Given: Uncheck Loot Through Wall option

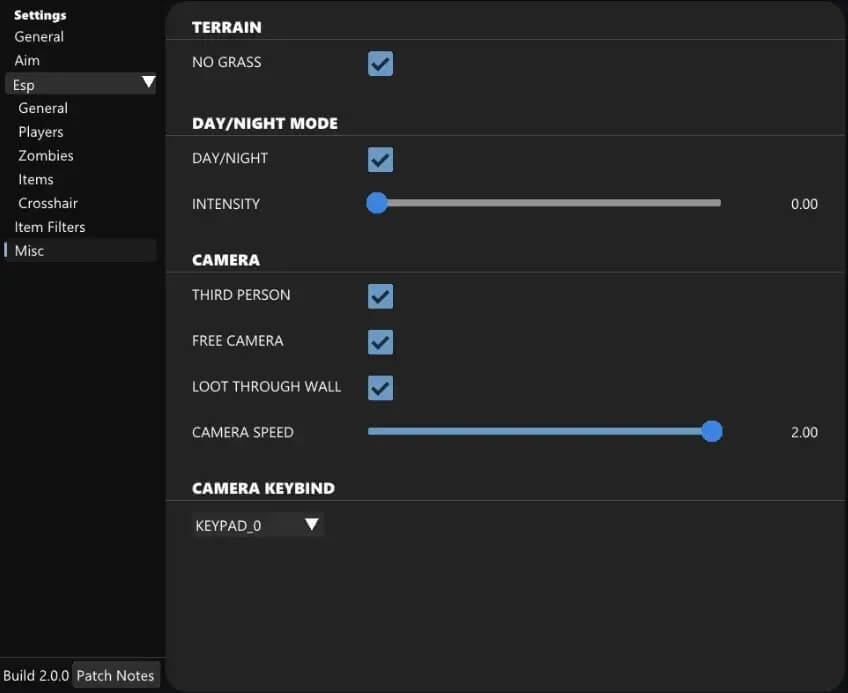Looking at the screenshot, I should pos(380,388).
